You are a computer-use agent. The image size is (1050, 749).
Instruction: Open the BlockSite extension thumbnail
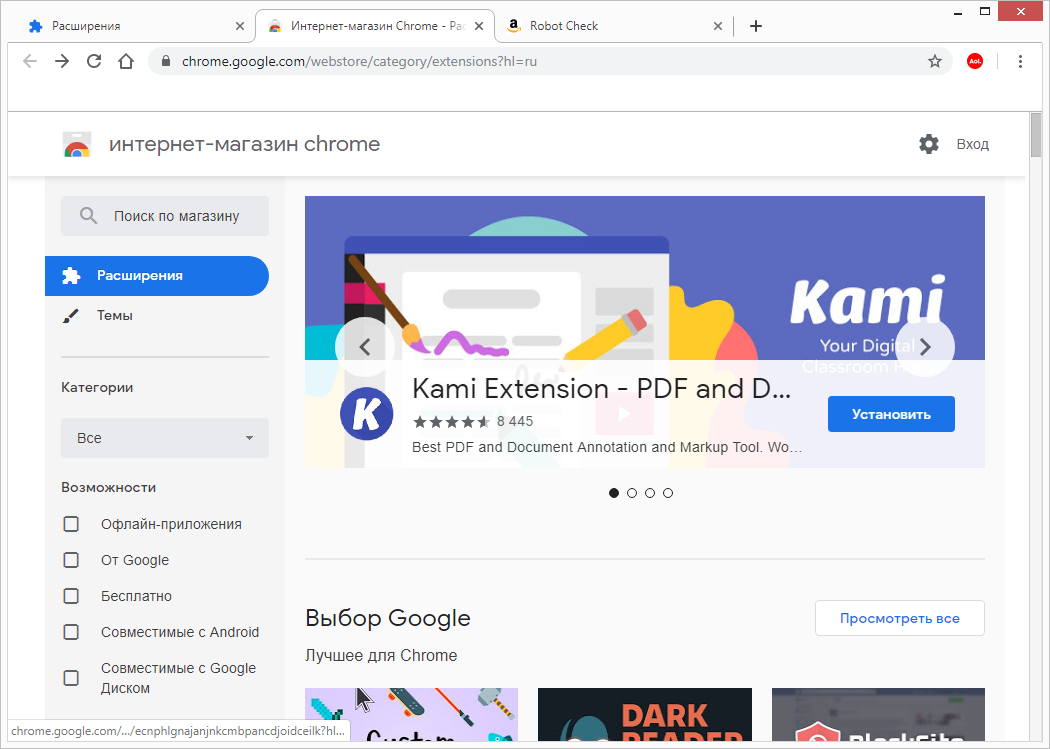878,714
